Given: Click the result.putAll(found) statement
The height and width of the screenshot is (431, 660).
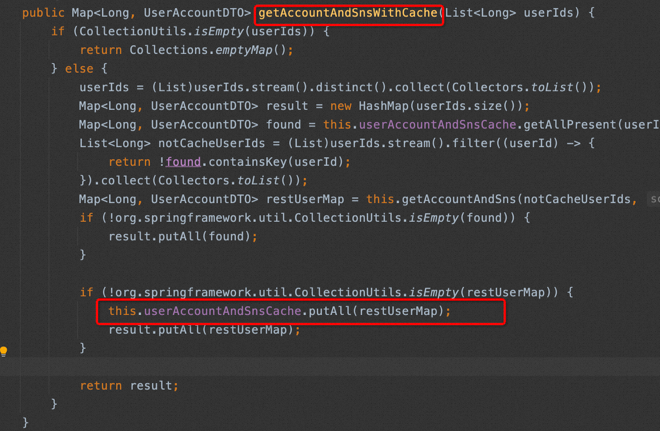Looking at the screenshot, I should point(183,236).
